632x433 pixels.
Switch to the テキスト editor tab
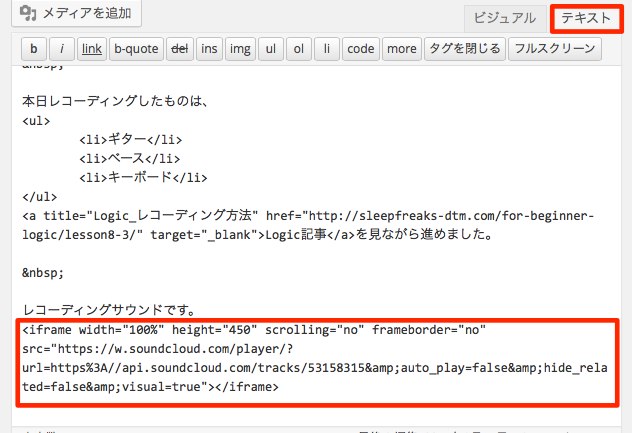[x=586, y=18]
